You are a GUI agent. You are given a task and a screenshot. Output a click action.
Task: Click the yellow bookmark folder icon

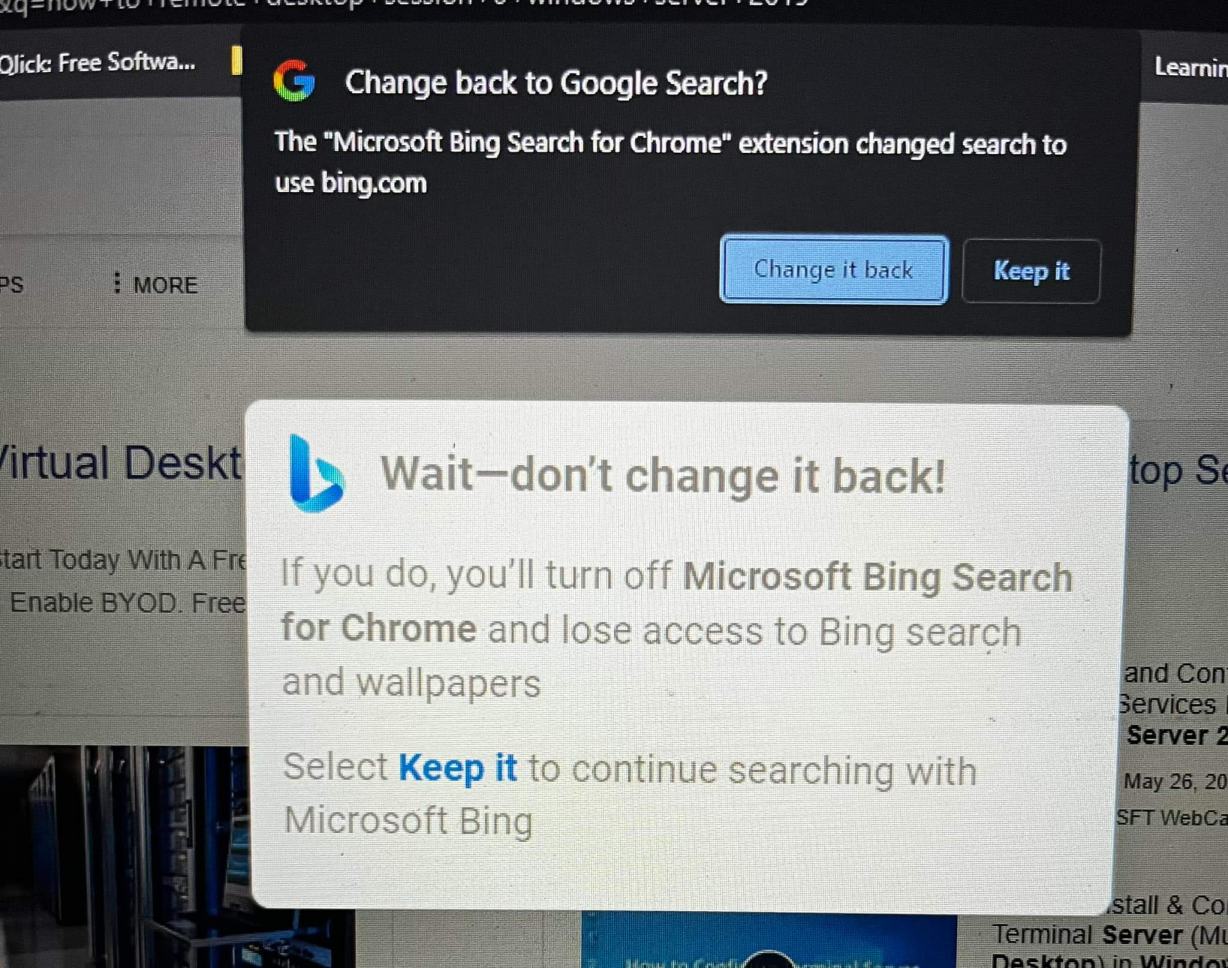[237, 60]
